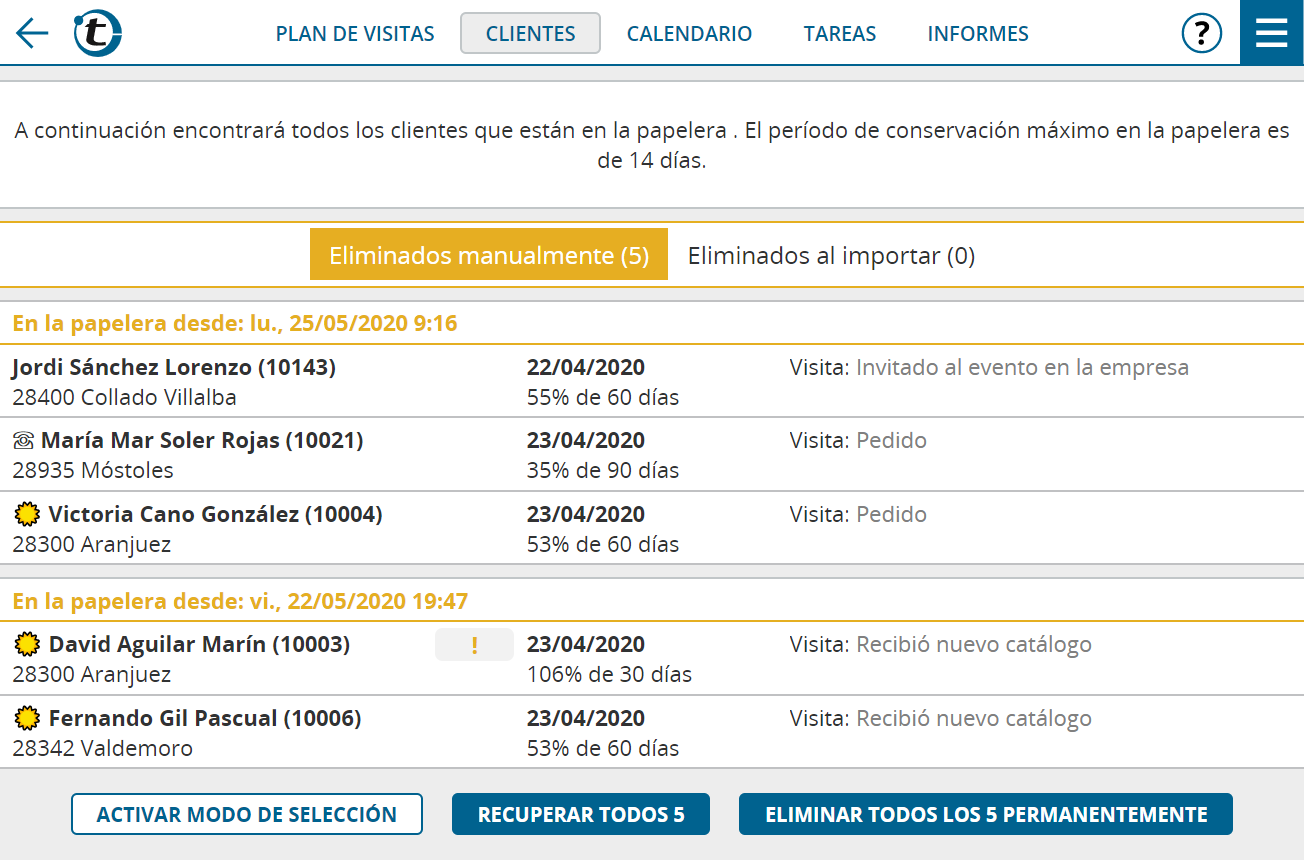Open the hamburger main menu
This screenshot has height=860, width=1304.
coord(1272,33)
